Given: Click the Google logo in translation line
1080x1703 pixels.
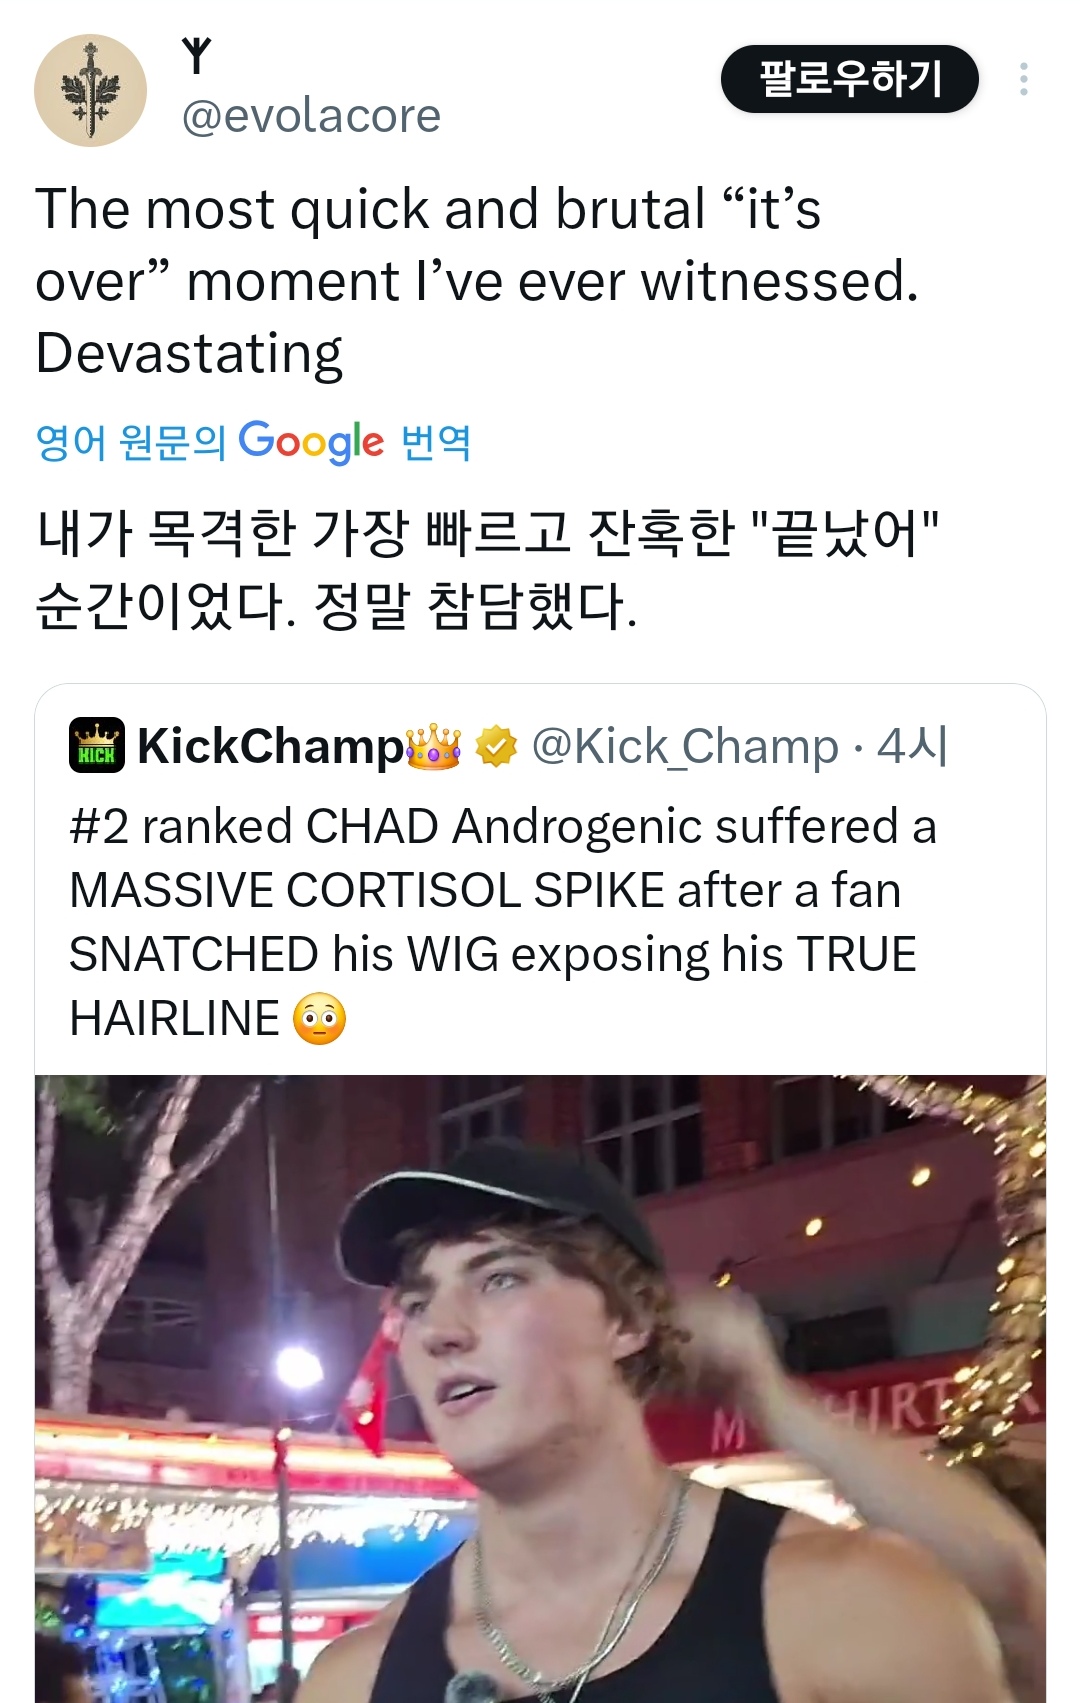Looking at the screenshot, I should pos(311,441).
